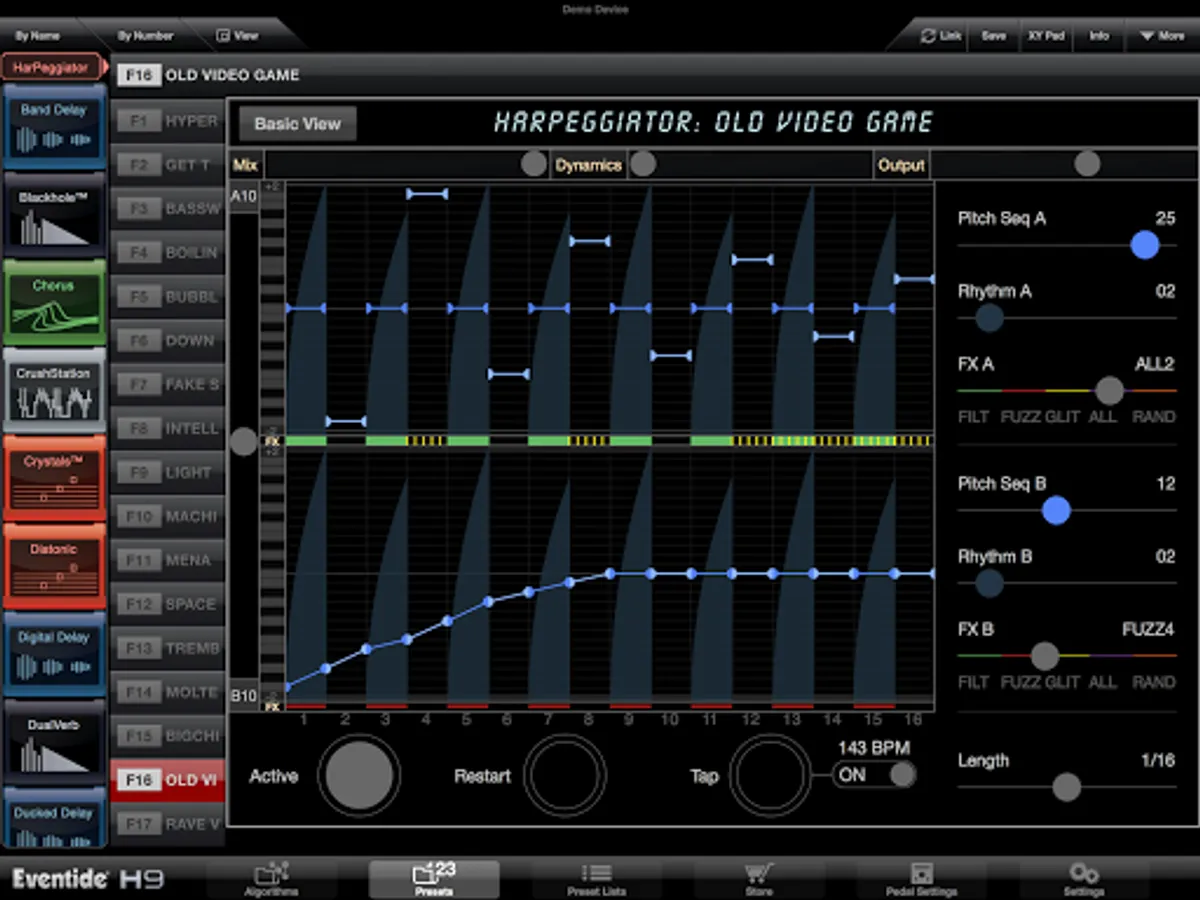Adjust the Dynamics slider knob
1200x900 pixels.
tap(643, 165)
